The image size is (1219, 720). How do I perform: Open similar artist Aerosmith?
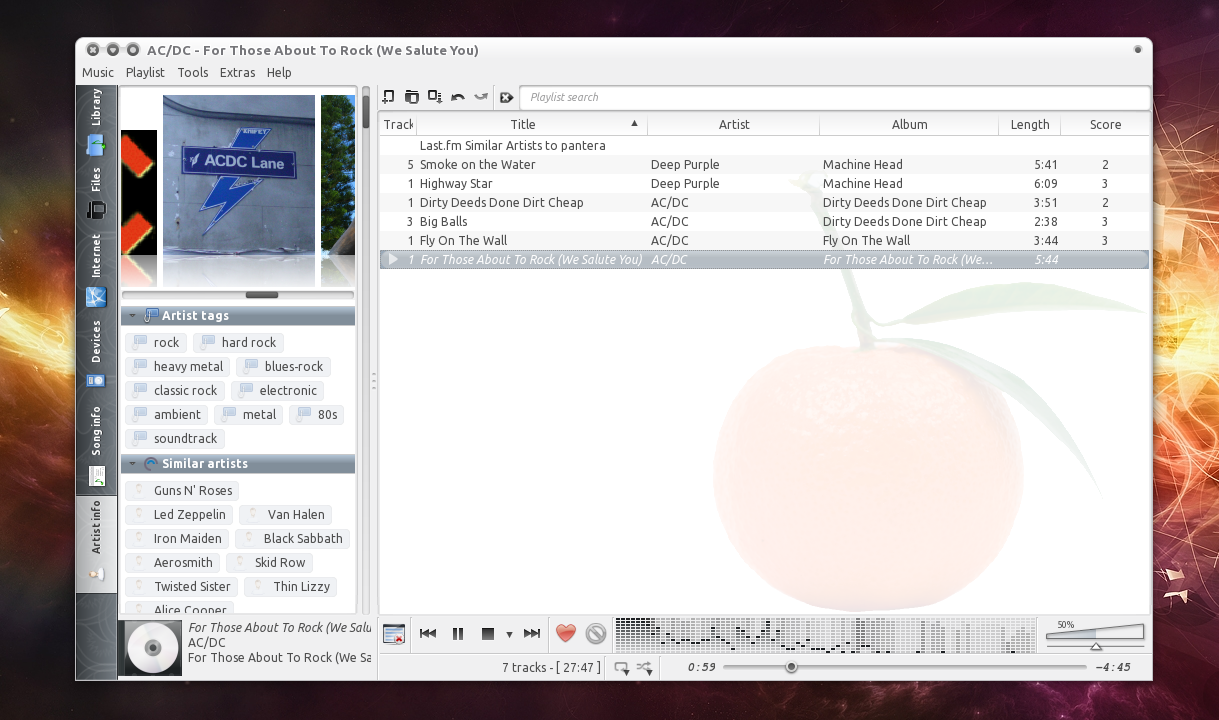click(172, 563)
